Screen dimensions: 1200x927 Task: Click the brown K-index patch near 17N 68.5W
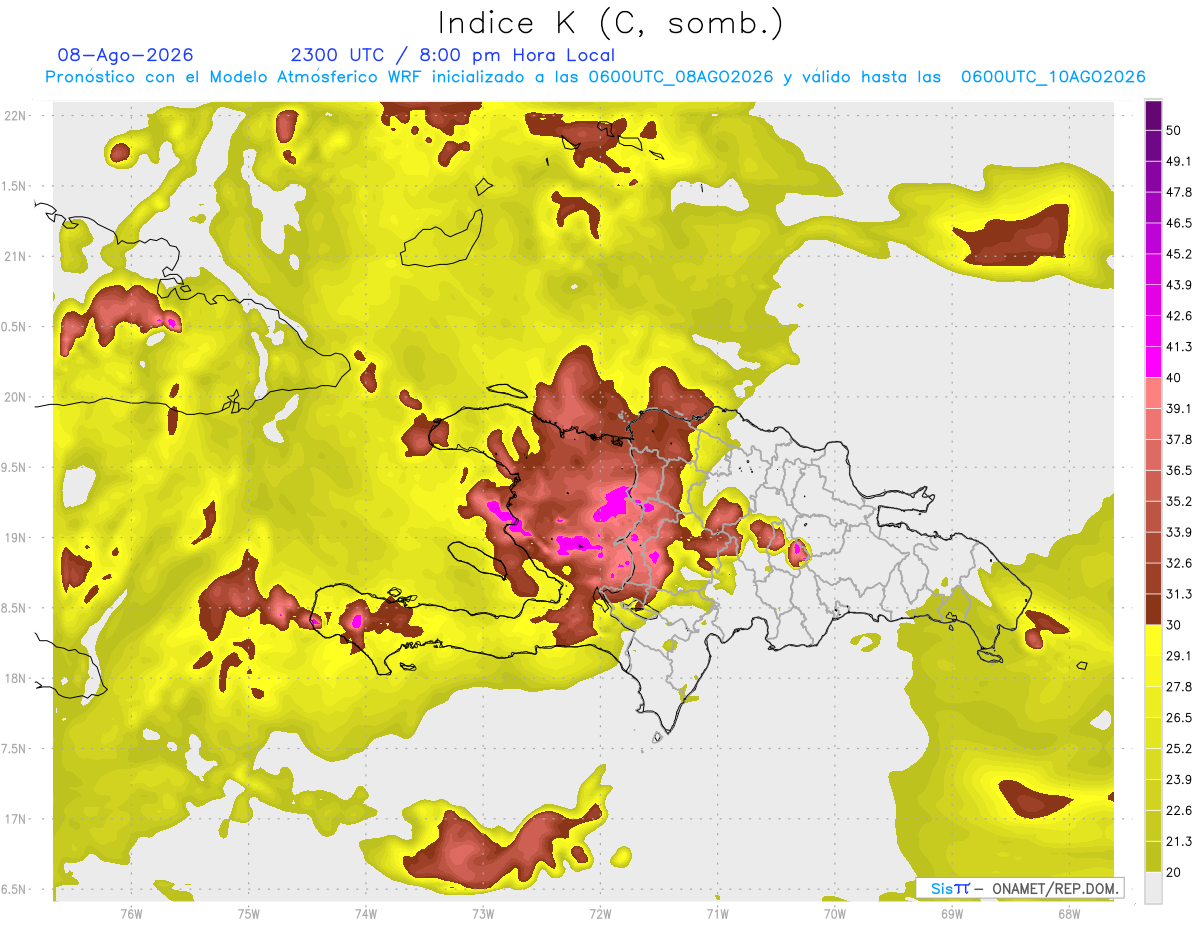point(1034,798)
